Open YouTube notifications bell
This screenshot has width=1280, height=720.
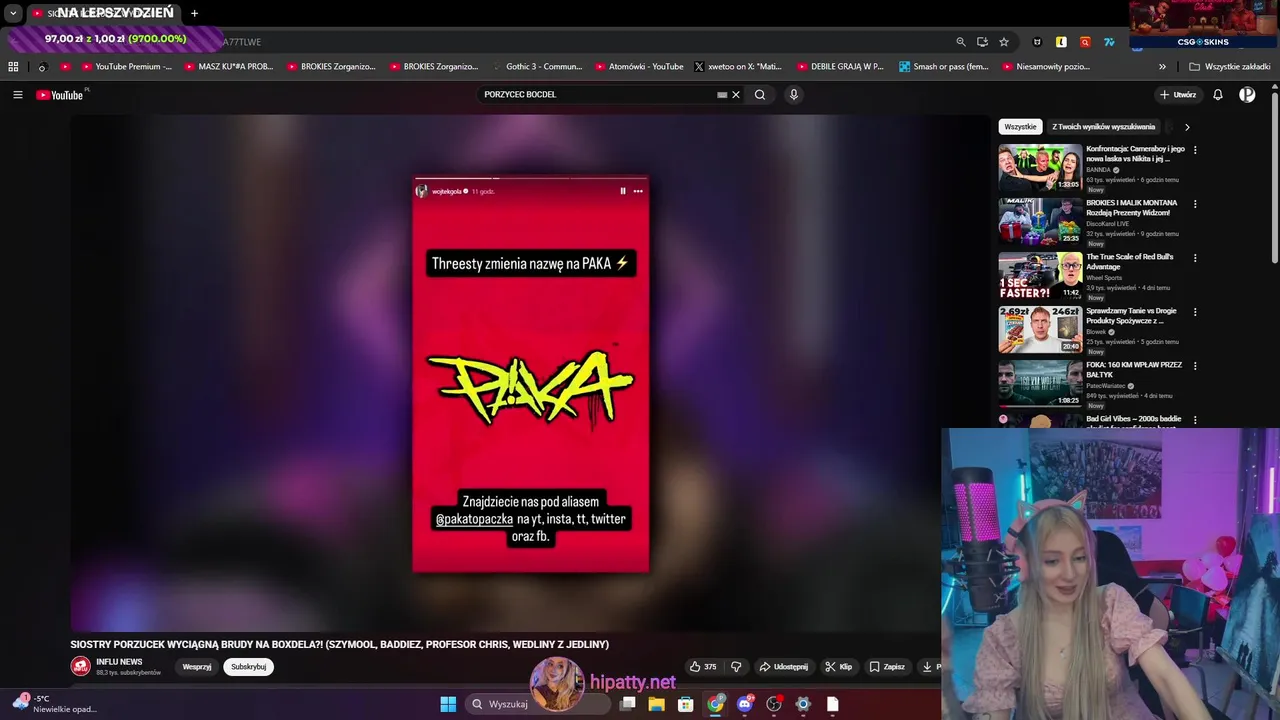1218,95
